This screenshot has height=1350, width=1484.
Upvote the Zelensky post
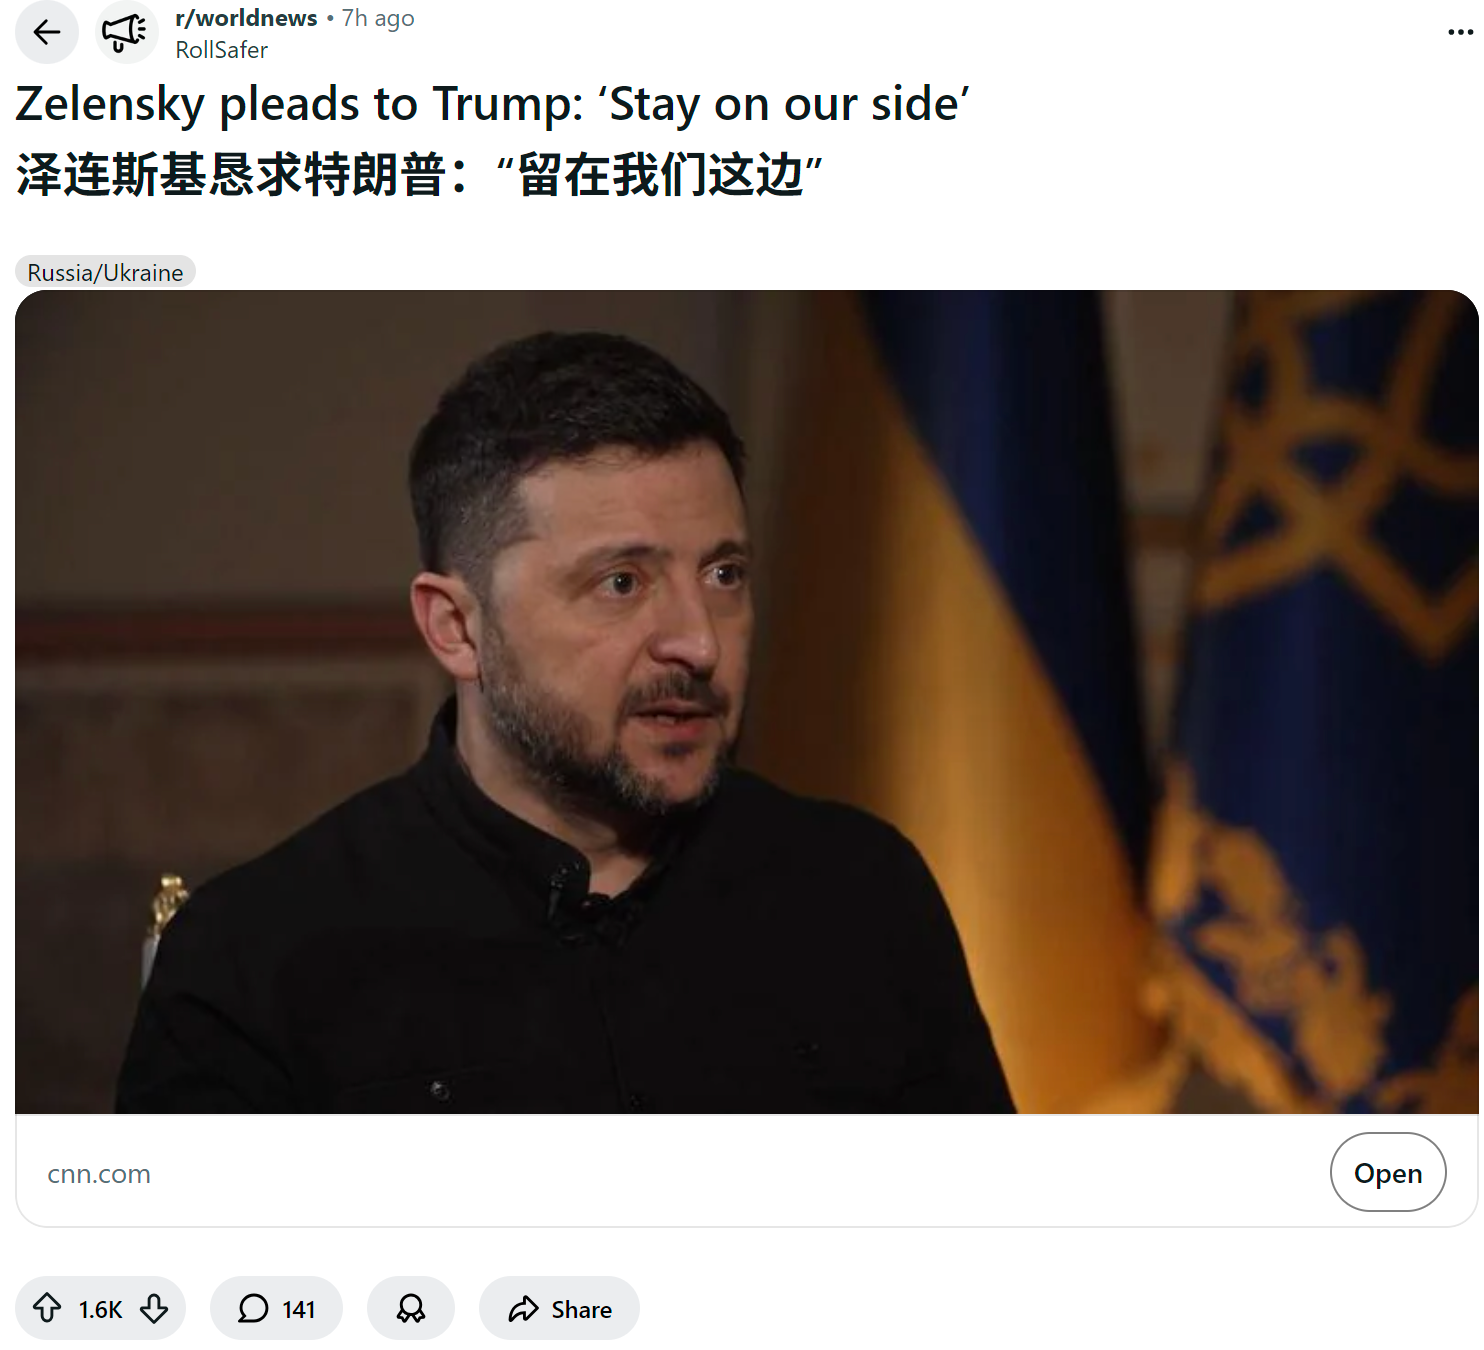47,1308
